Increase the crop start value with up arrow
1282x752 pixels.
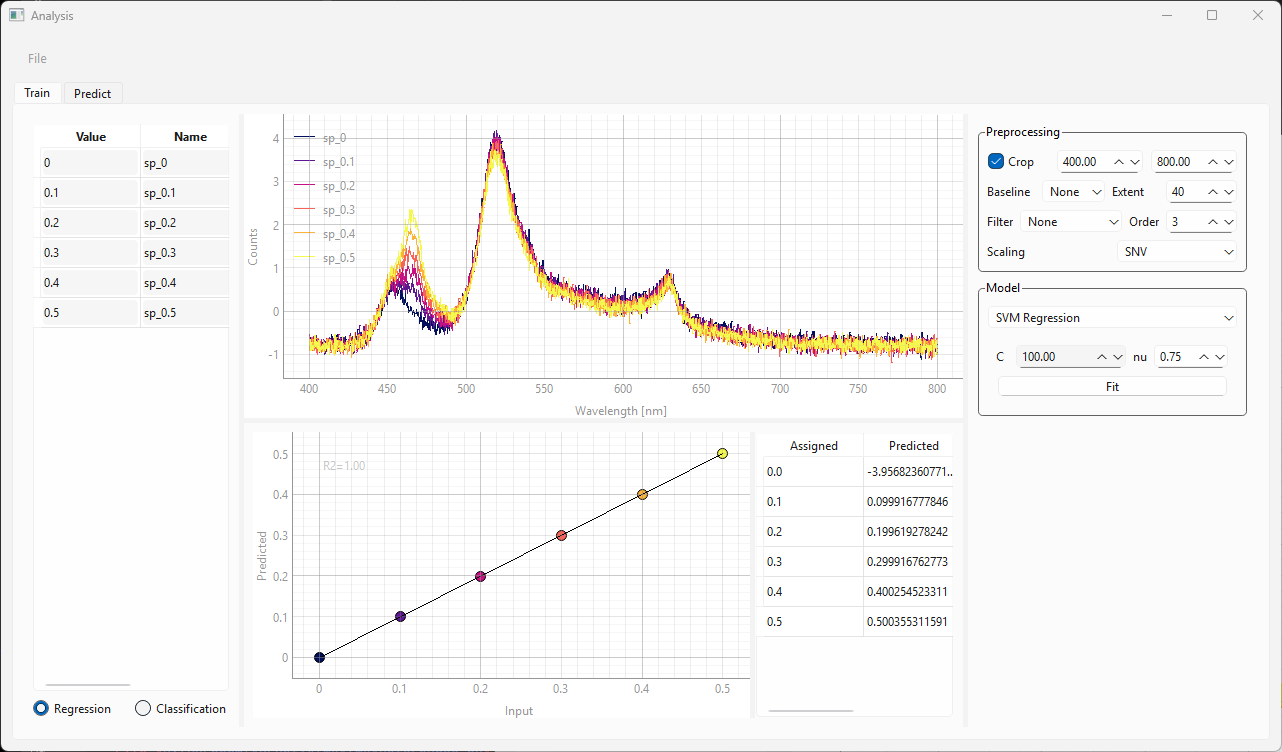pos(1119,162)
